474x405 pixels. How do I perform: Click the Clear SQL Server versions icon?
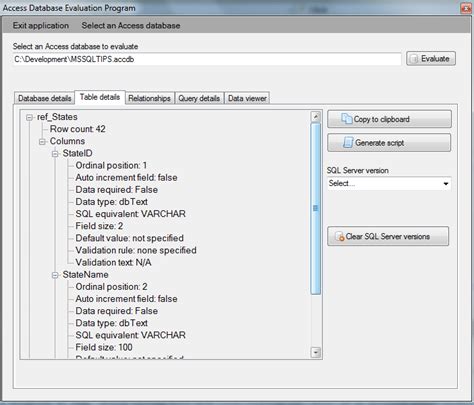coord(340,237)
